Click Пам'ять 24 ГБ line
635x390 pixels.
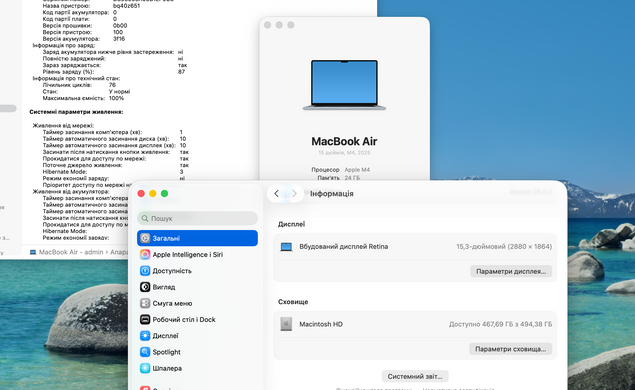click(339, 178)
